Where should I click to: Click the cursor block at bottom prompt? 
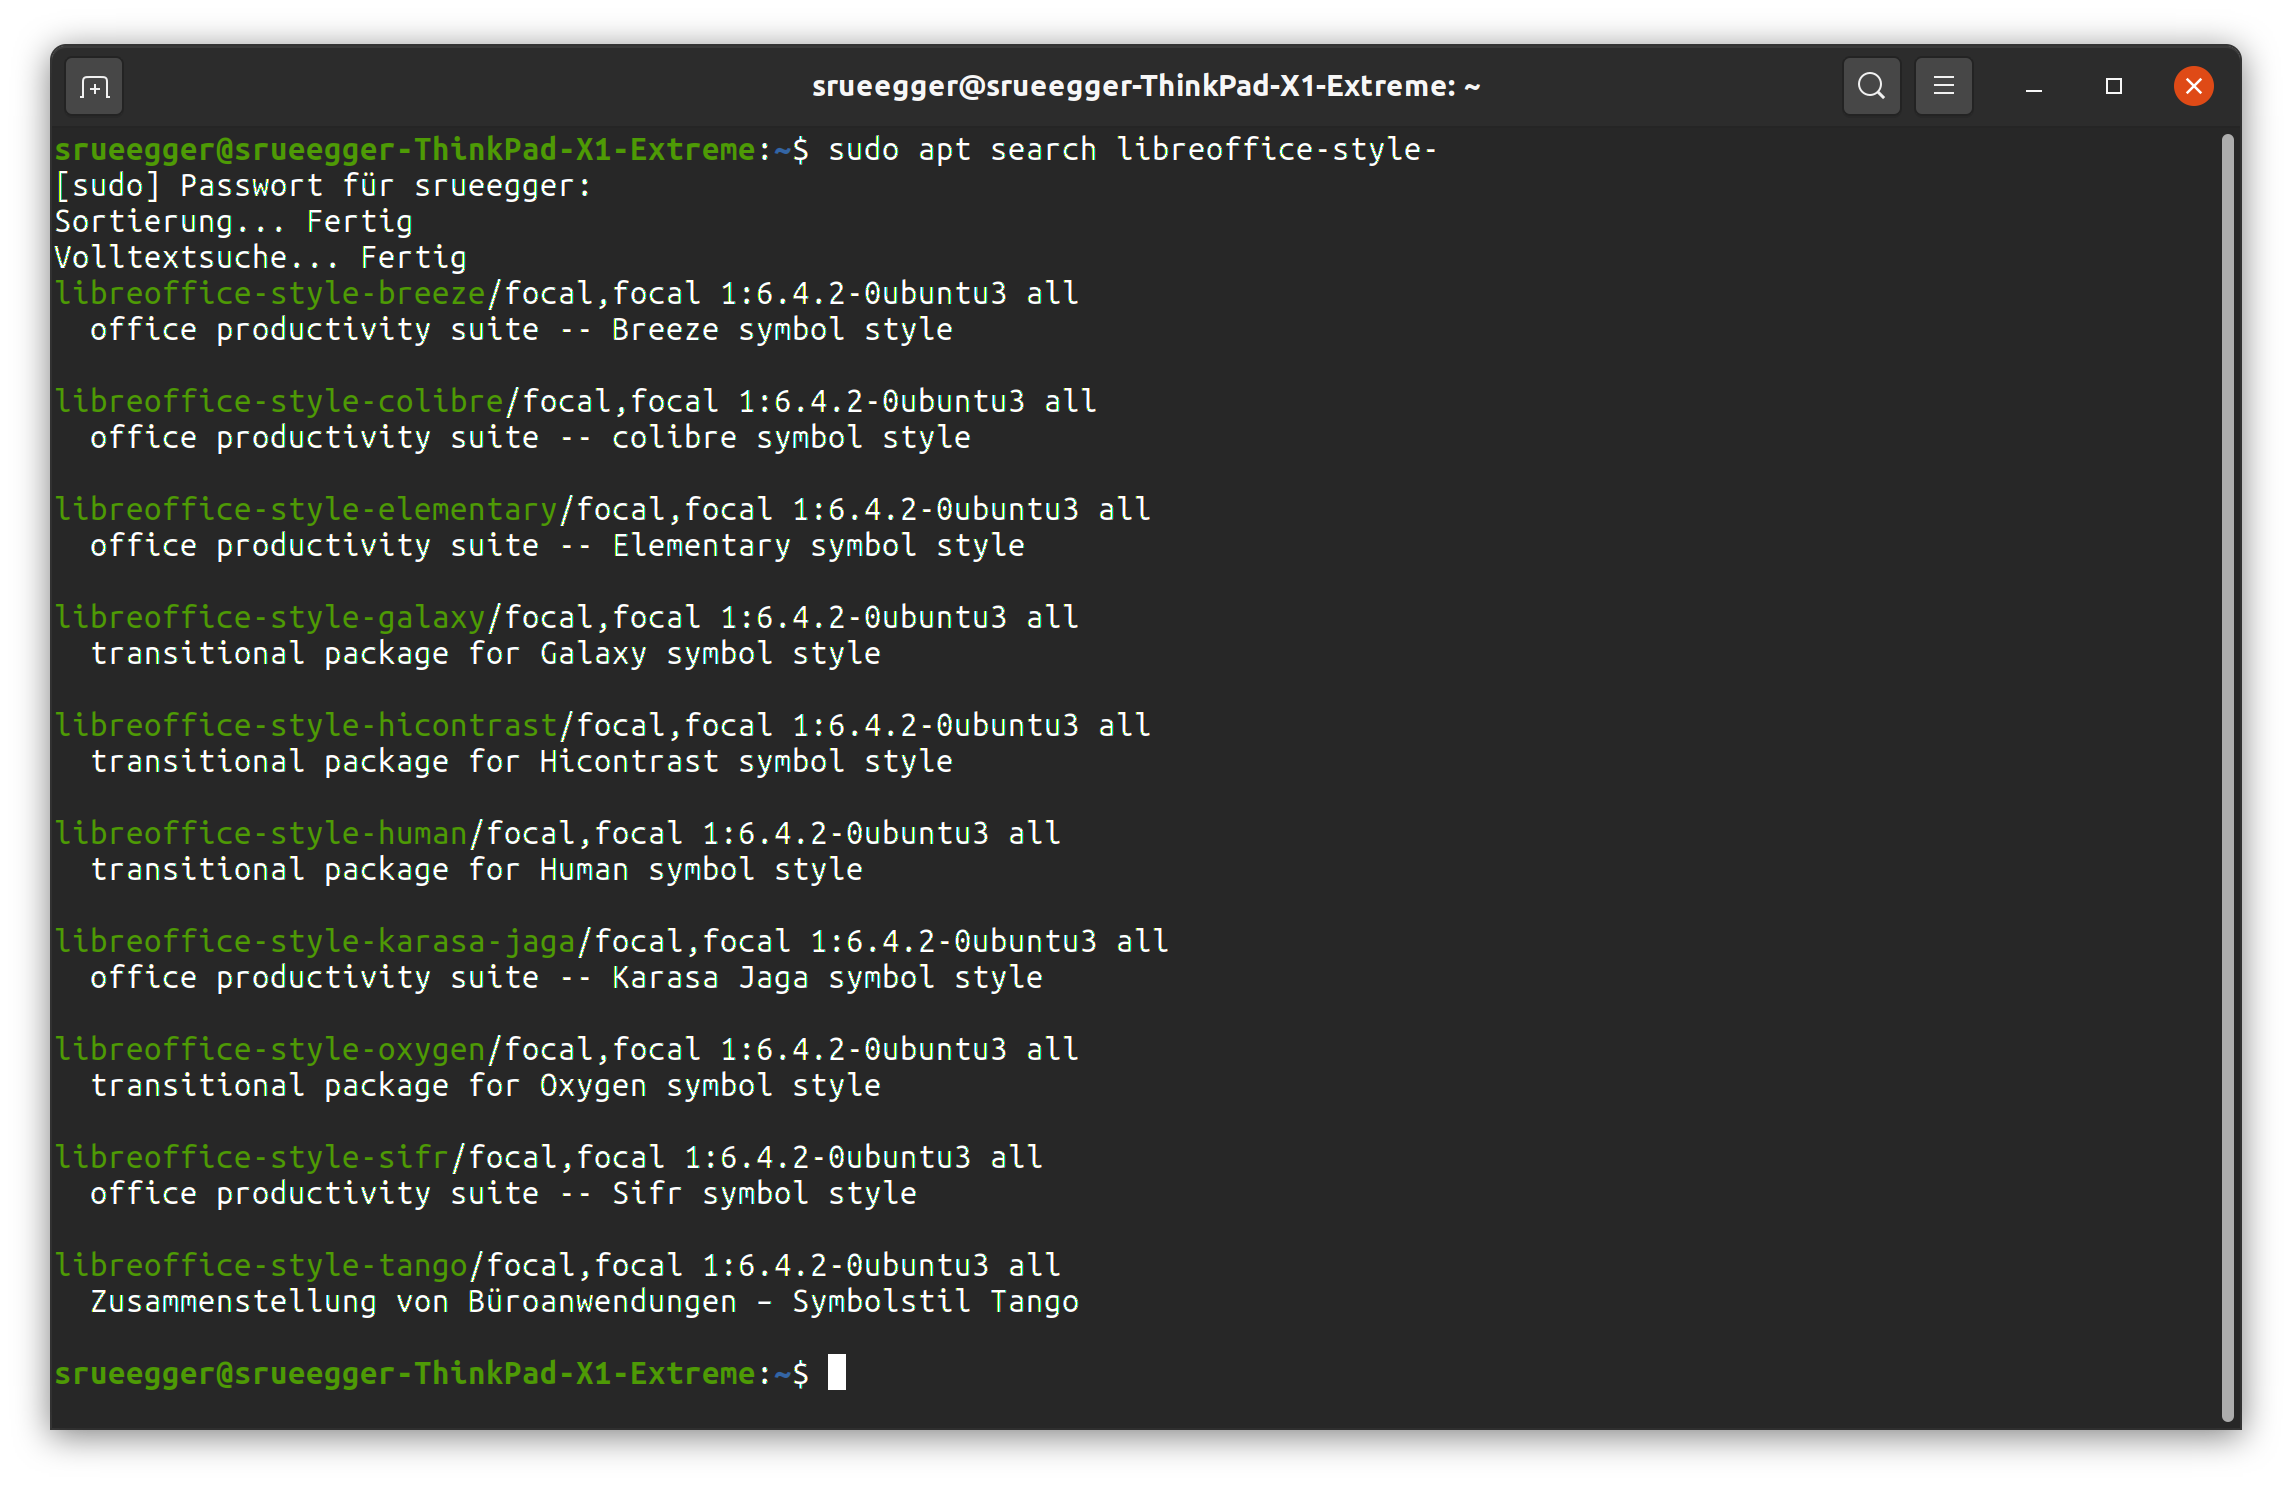837,1373
